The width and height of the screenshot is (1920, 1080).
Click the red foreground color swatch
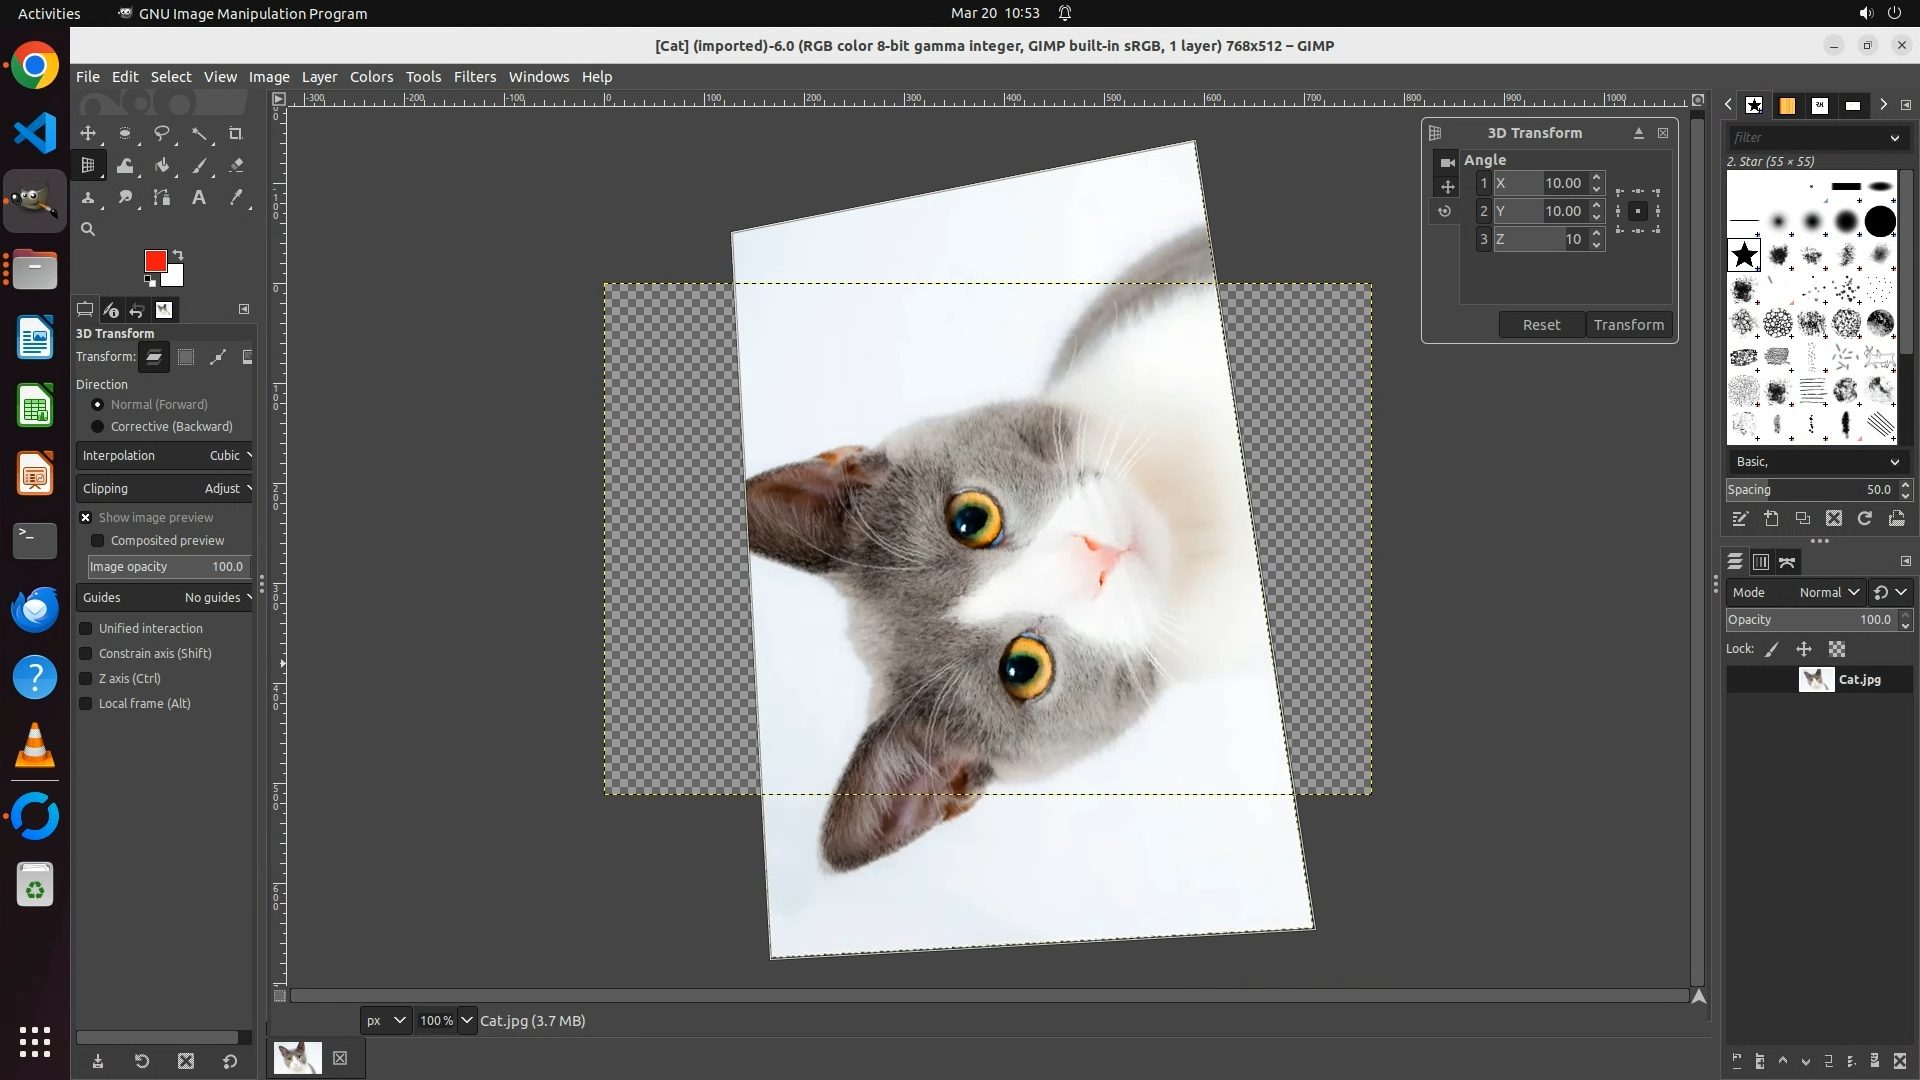(x=155, y=261)
